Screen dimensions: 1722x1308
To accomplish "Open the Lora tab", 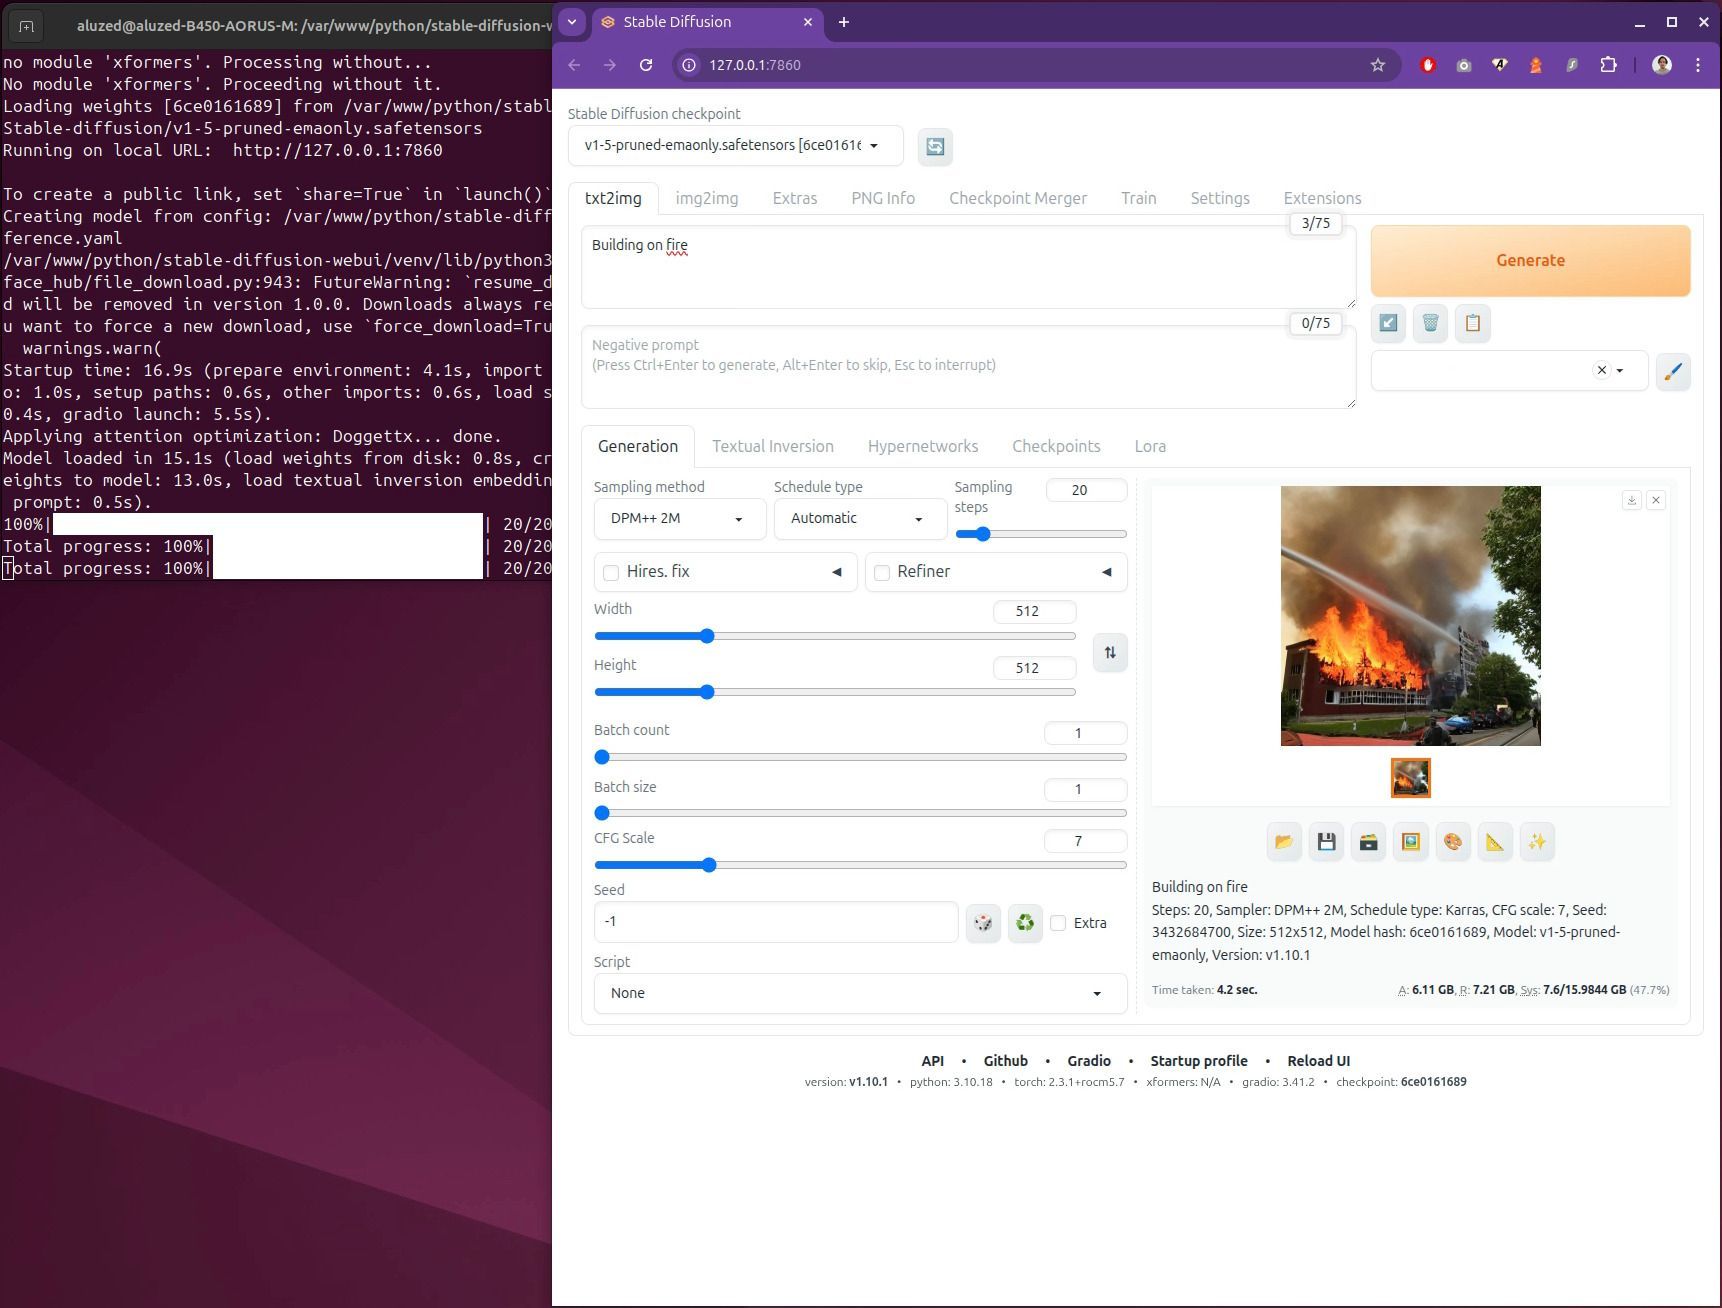I will tap(1150, 447).
